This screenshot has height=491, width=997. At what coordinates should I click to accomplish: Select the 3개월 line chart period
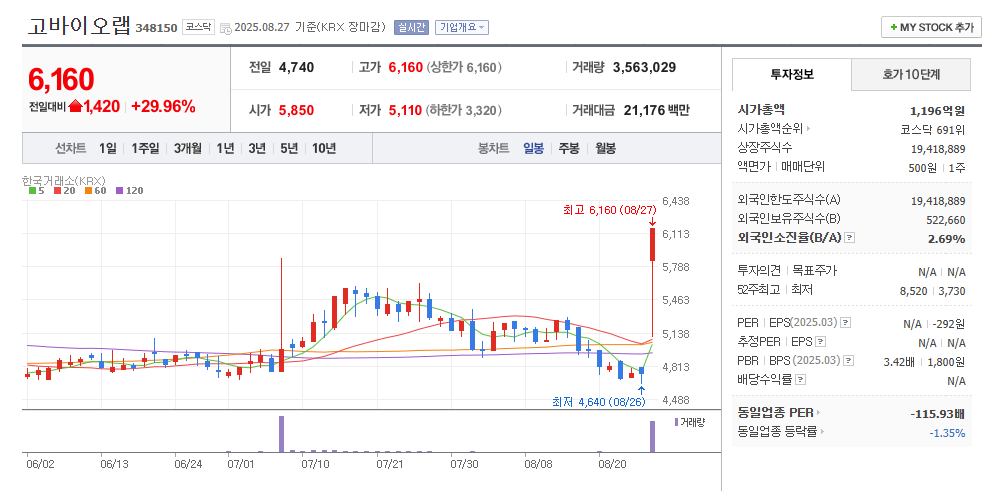188,148
